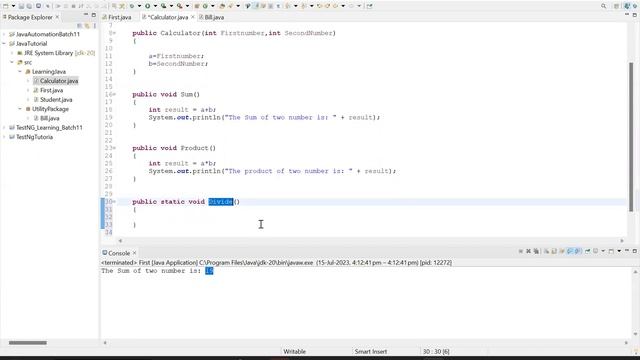
Task: Expand the JavaAutomationBatch11 project
Action: (x=4, y=34)
